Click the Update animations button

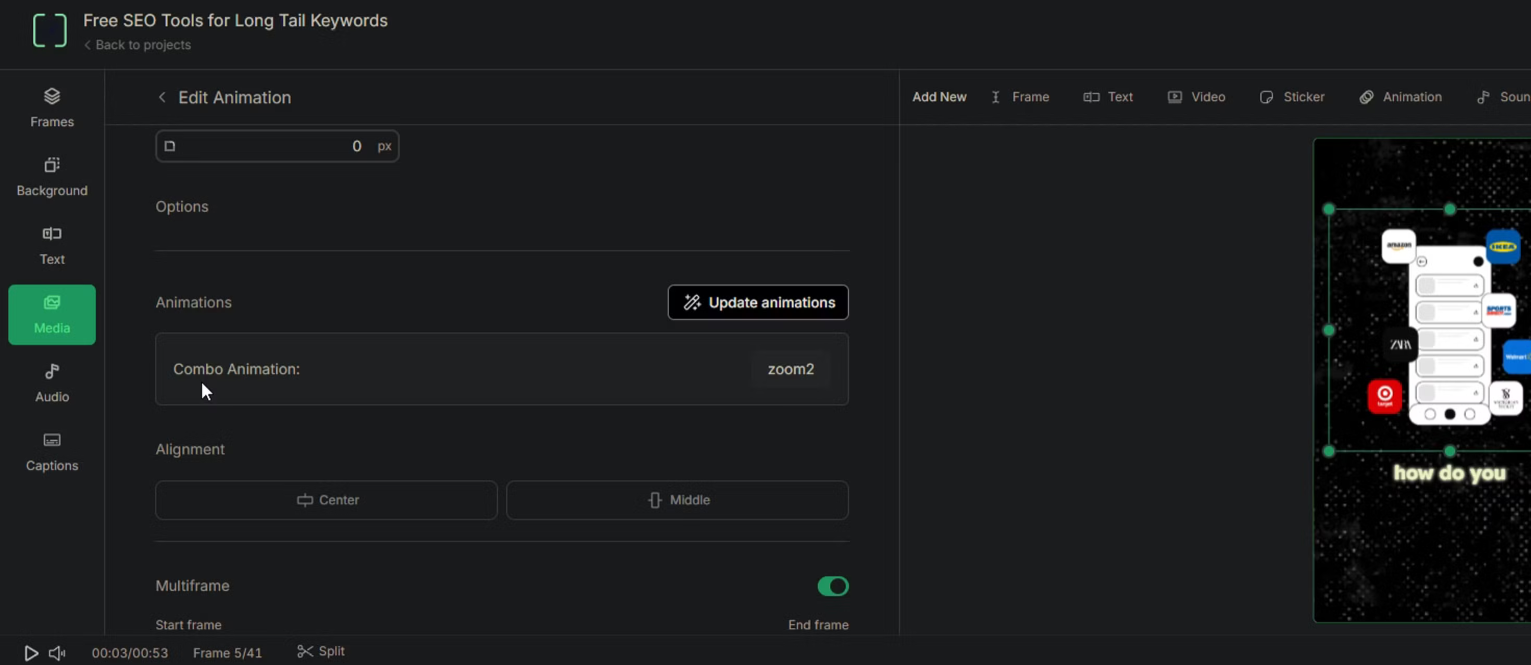758,302
